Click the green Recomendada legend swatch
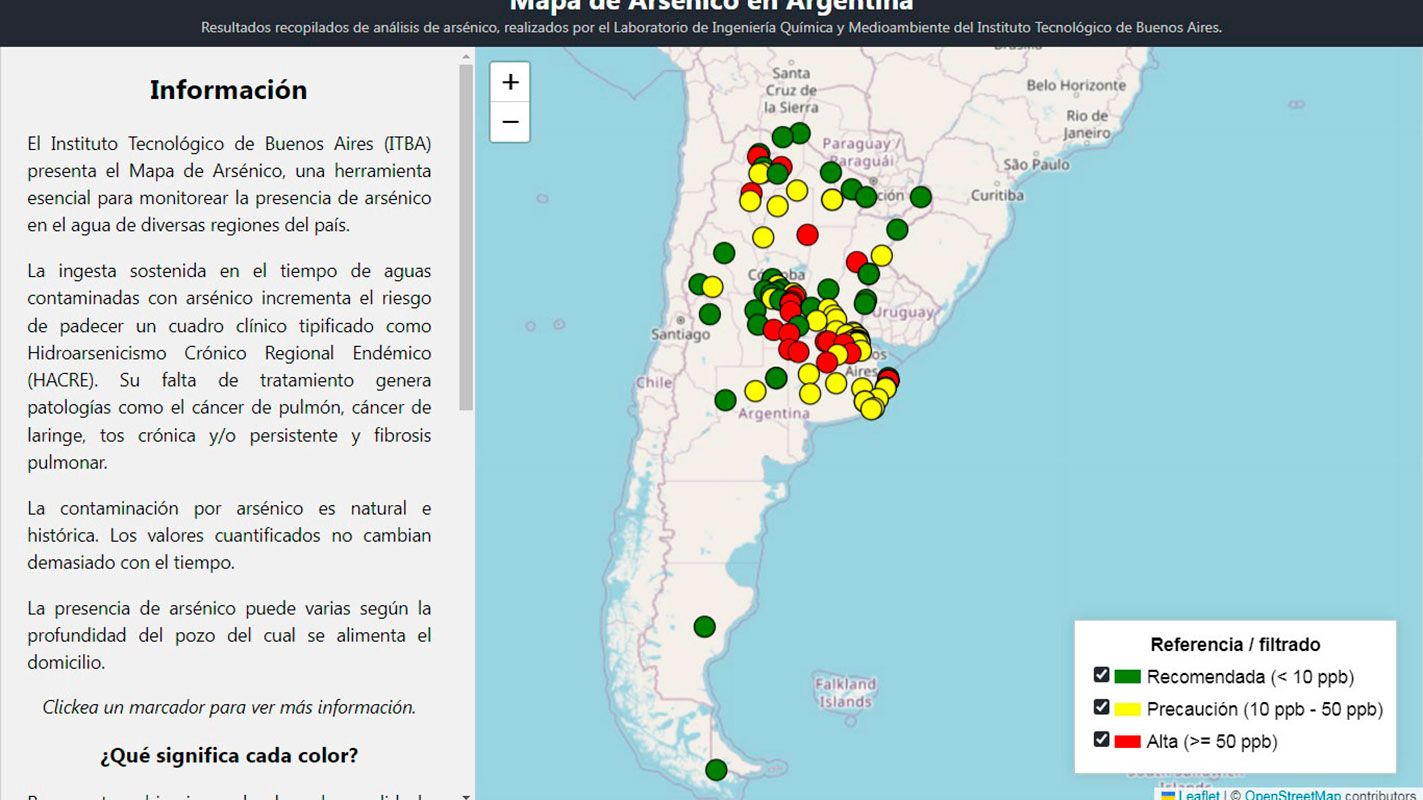 tap(1127, 677)
